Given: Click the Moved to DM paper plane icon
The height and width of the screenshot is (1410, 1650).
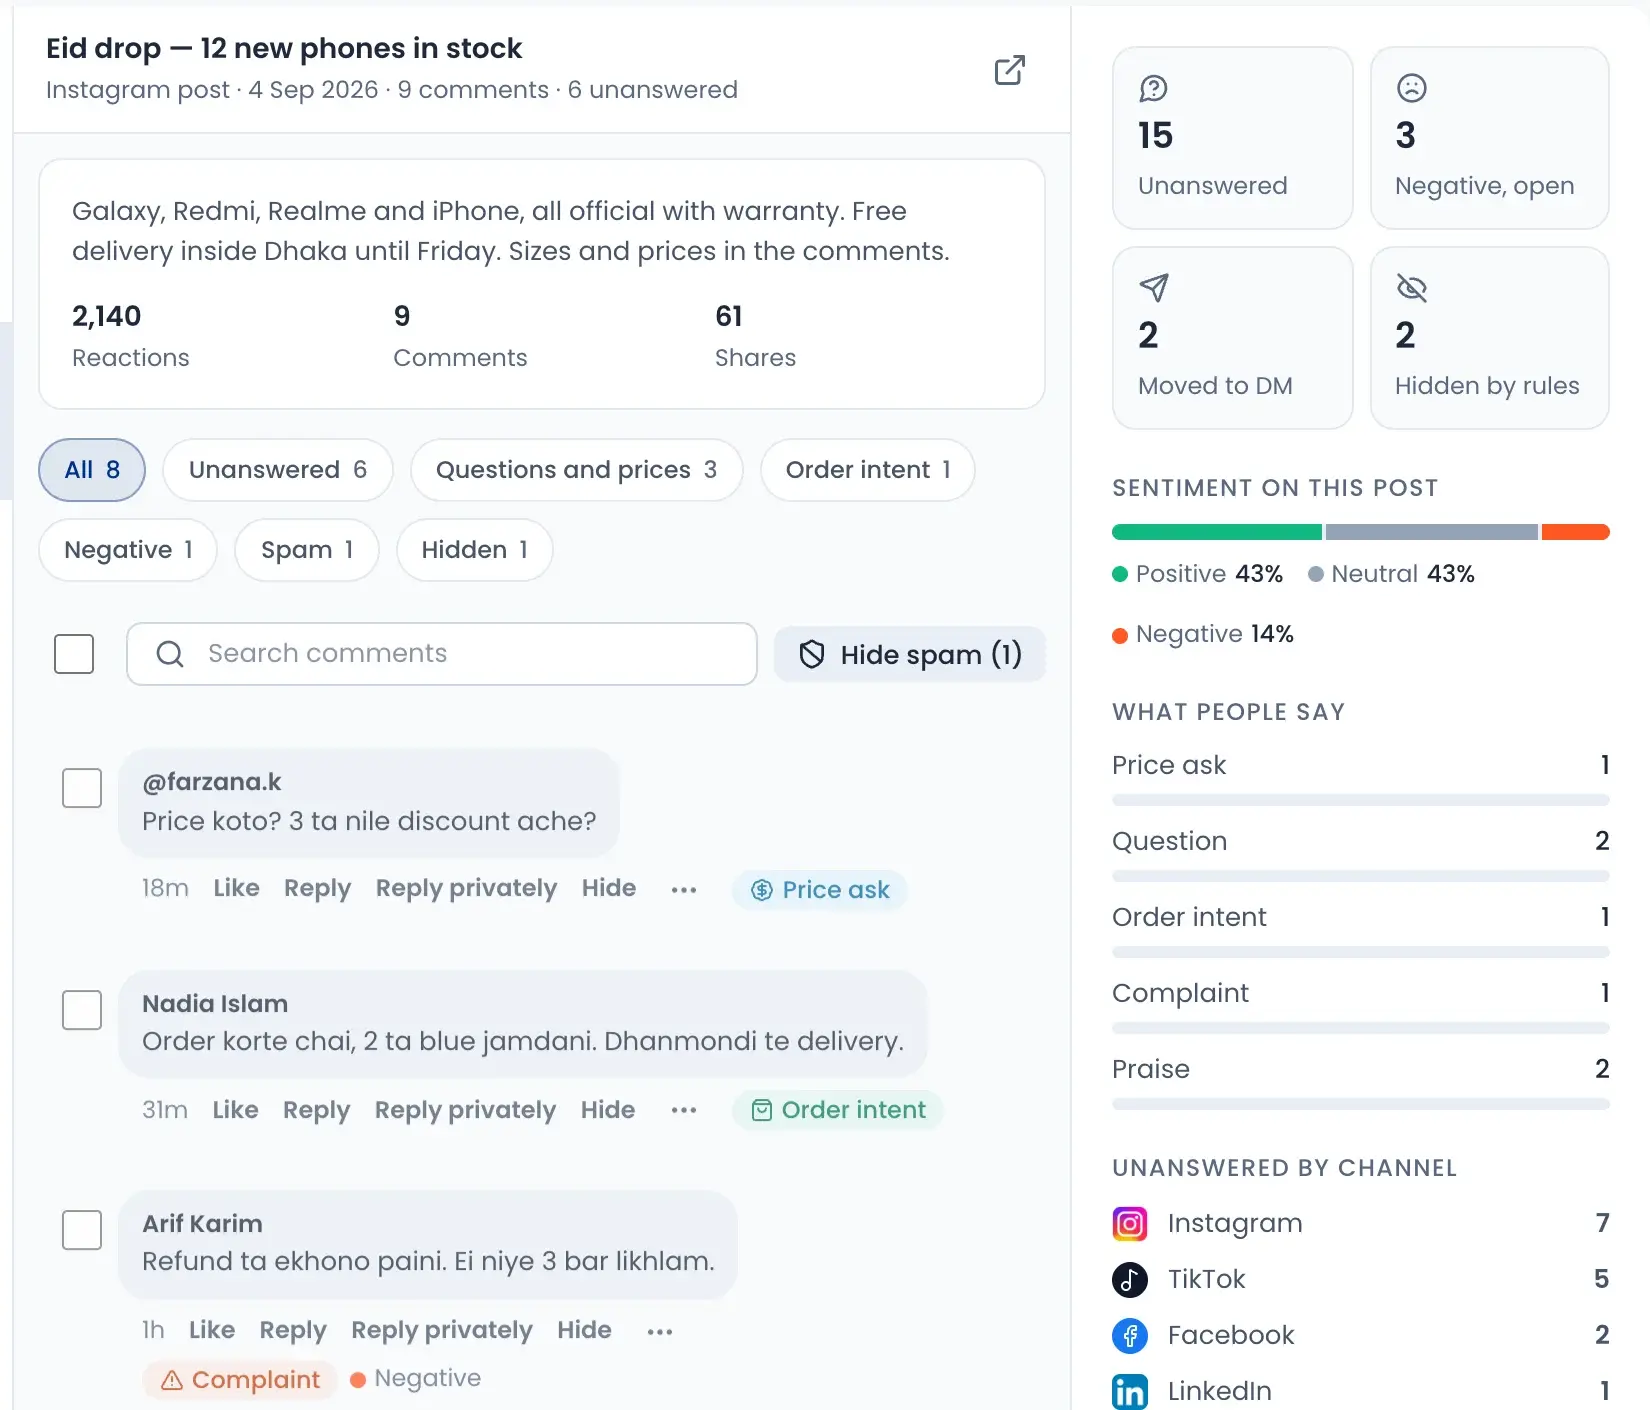Looking at the screenshot, I should (1153, 288).
